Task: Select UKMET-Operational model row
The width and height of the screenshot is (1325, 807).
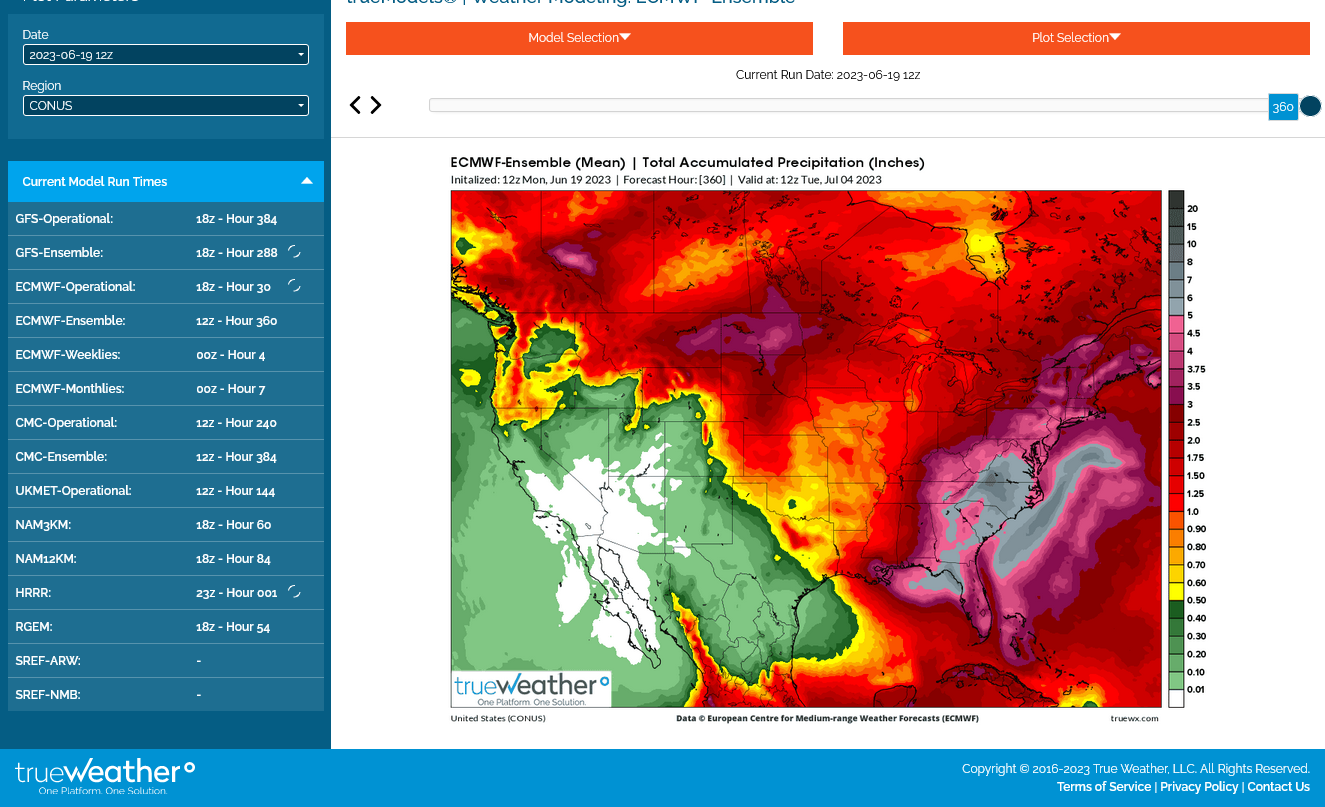Action: 166,491
